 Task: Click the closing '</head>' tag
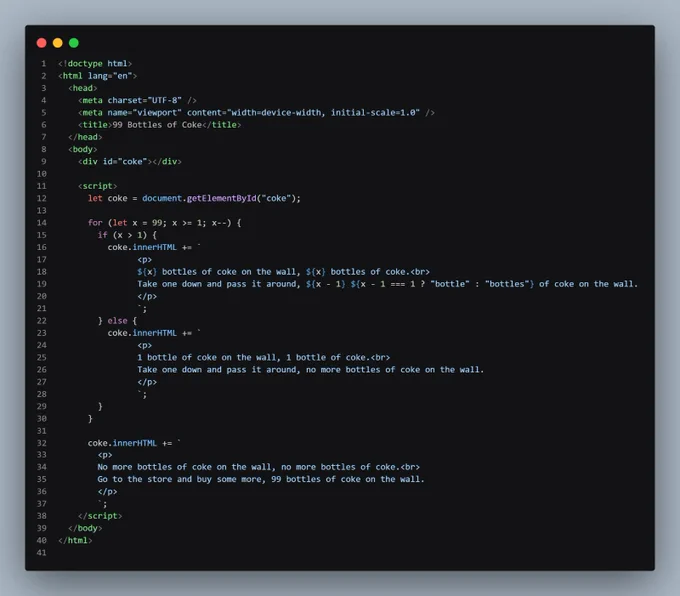[x=85, y=137]
